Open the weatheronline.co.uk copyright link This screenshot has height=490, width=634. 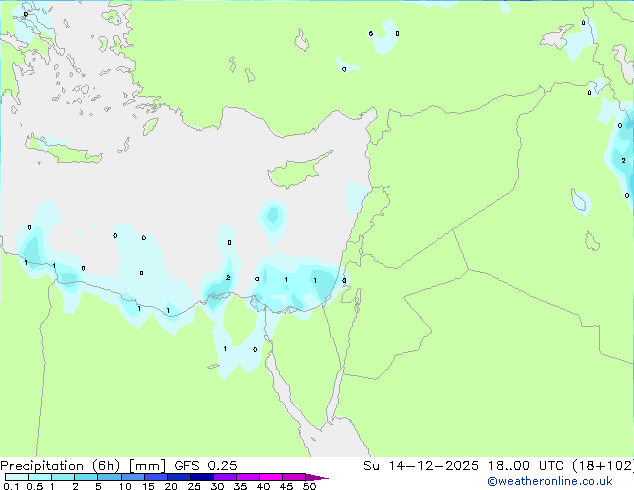(550, 481)
